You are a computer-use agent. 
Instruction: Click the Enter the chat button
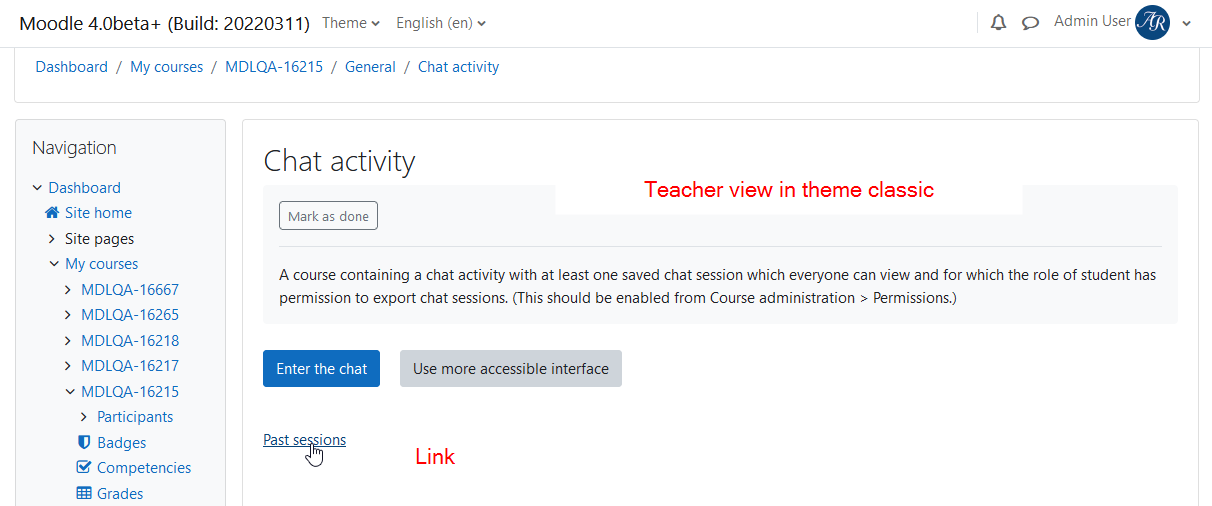pos(321,368)
